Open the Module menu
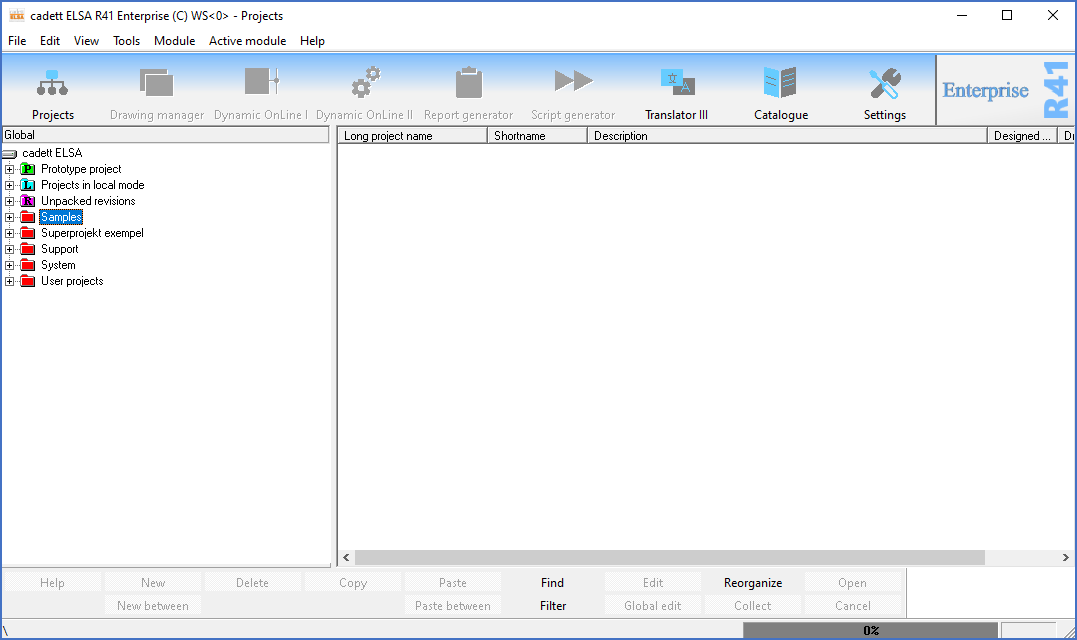Image resolution: width=1077 pixels, height=640 pixels. pos(174,41)
